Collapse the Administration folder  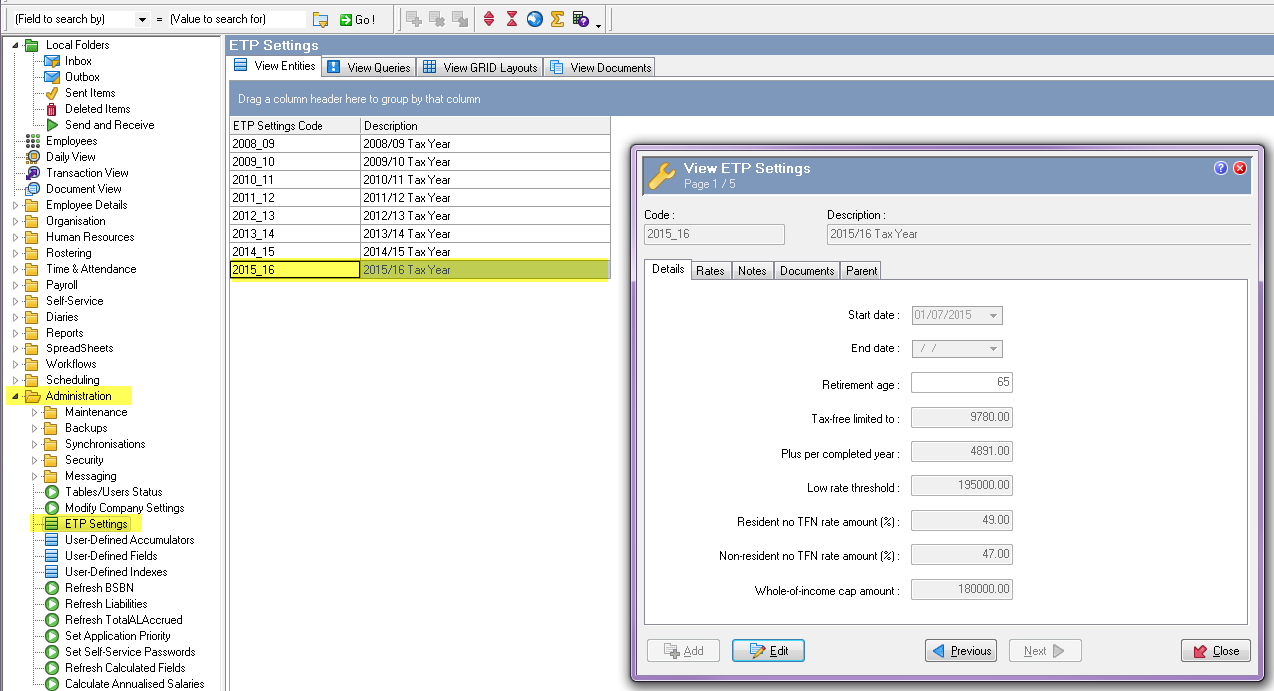(15, 396)
